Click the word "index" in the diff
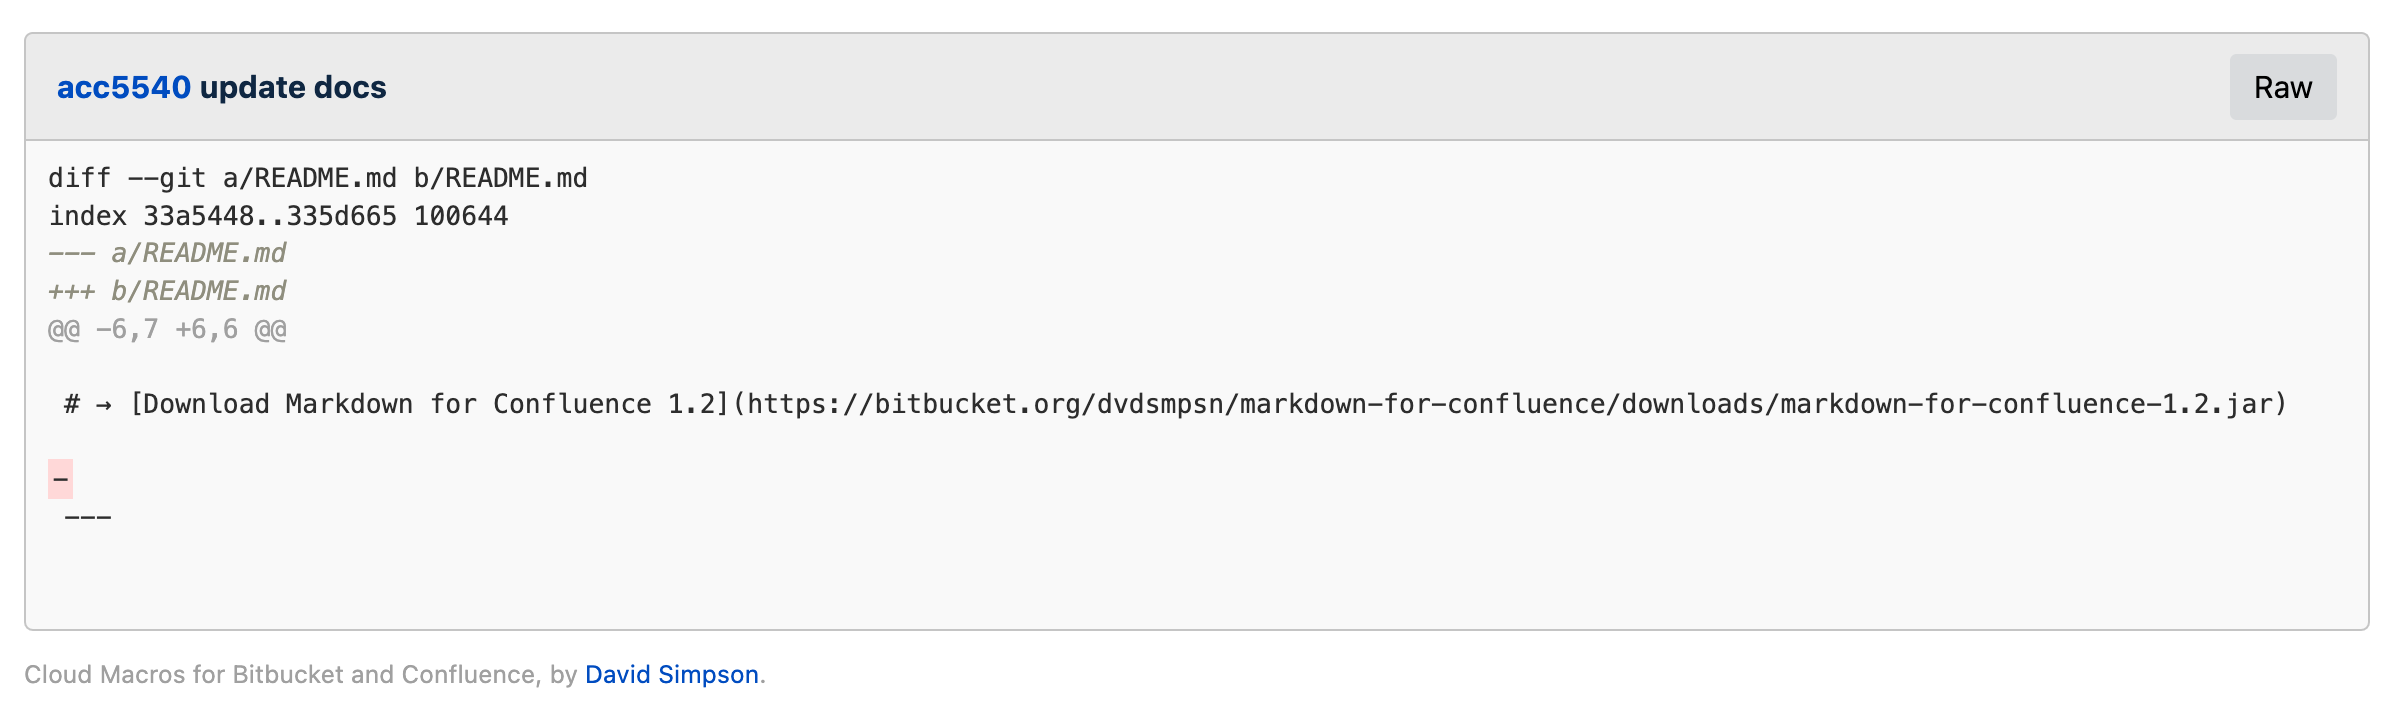 pyautogui.click(x=88, y=216)
